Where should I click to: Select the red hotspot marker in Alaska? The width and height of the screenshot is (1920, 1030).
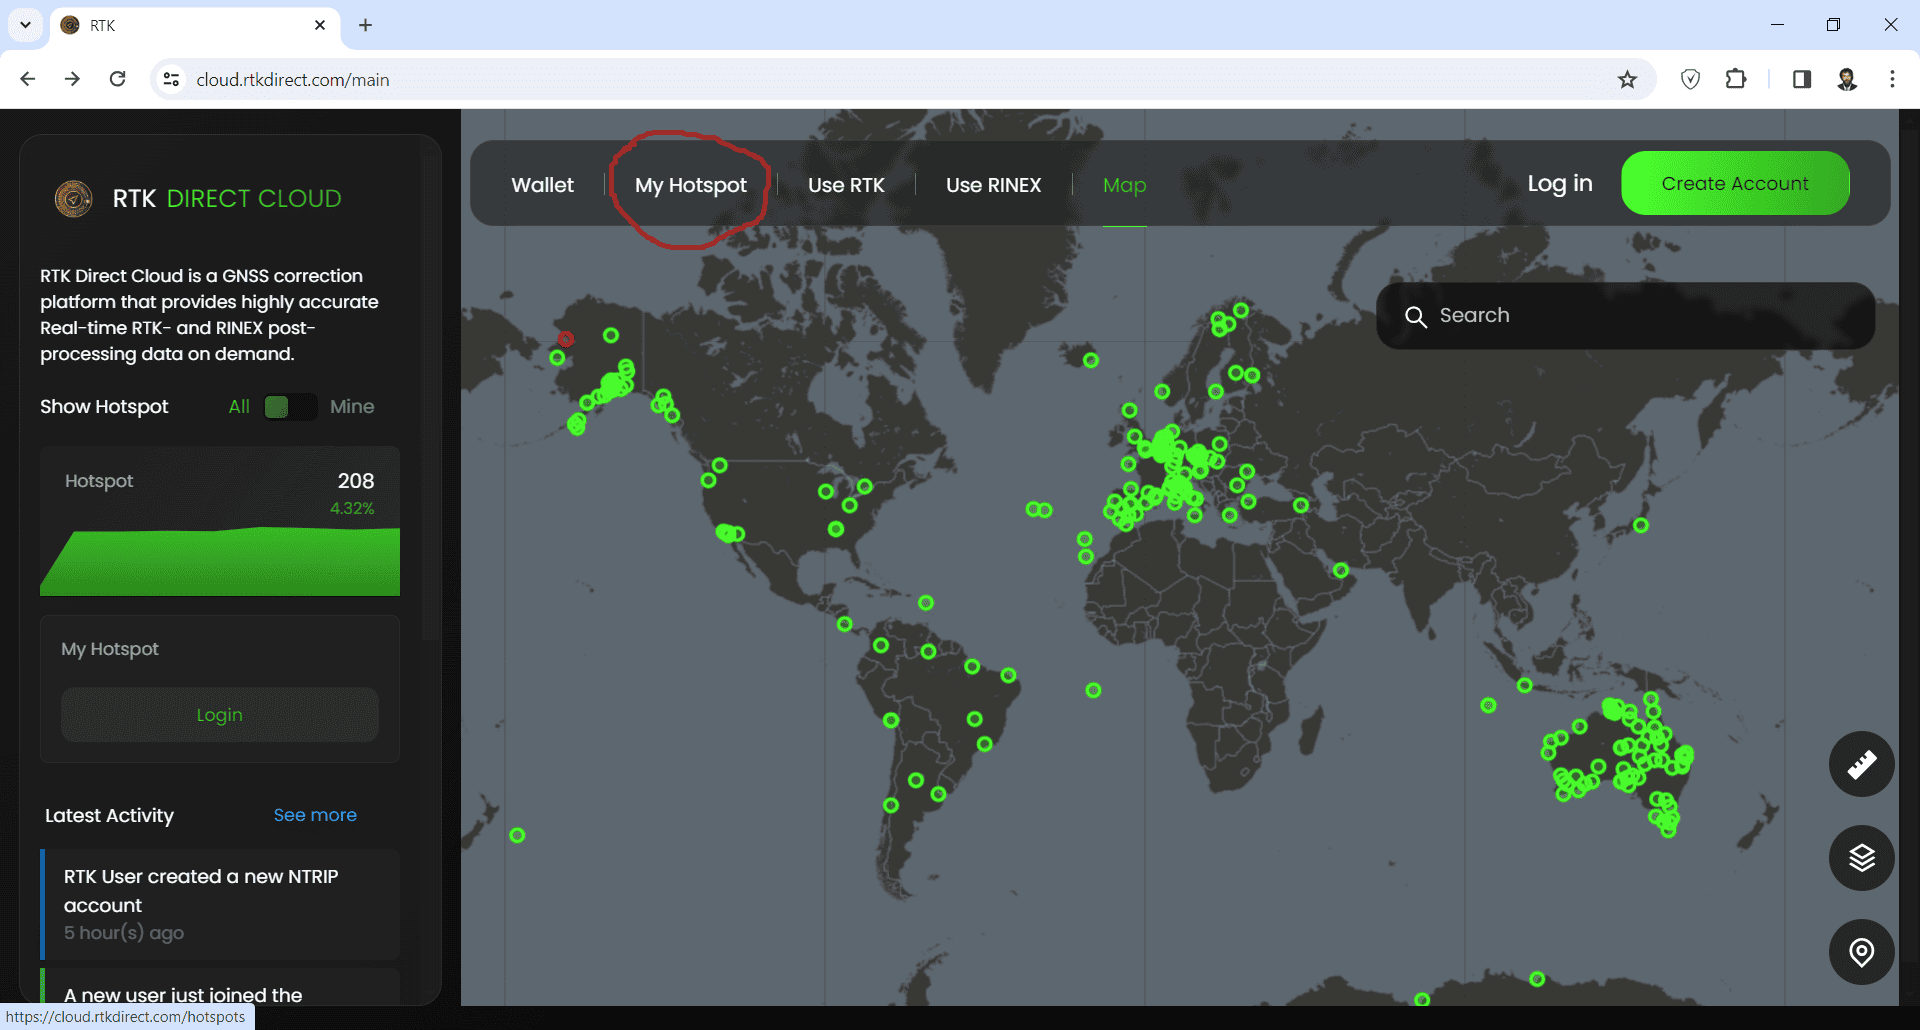click(x=566, y=339)
